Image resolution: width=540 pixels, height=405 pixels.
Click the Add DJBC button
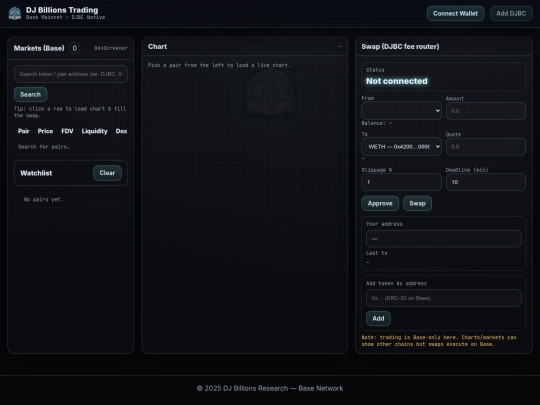tap(511, 13)
